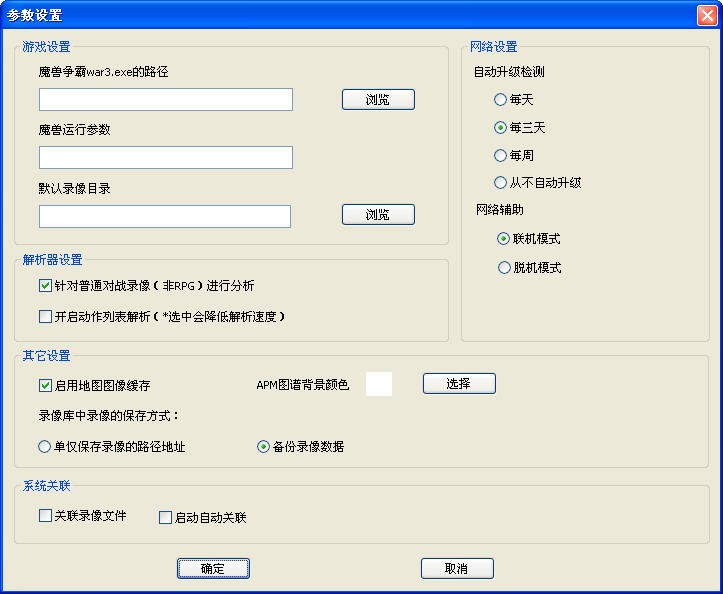Click the 解析器设置 group title
Screen dimensions: 723x594
tap(52, 260)
